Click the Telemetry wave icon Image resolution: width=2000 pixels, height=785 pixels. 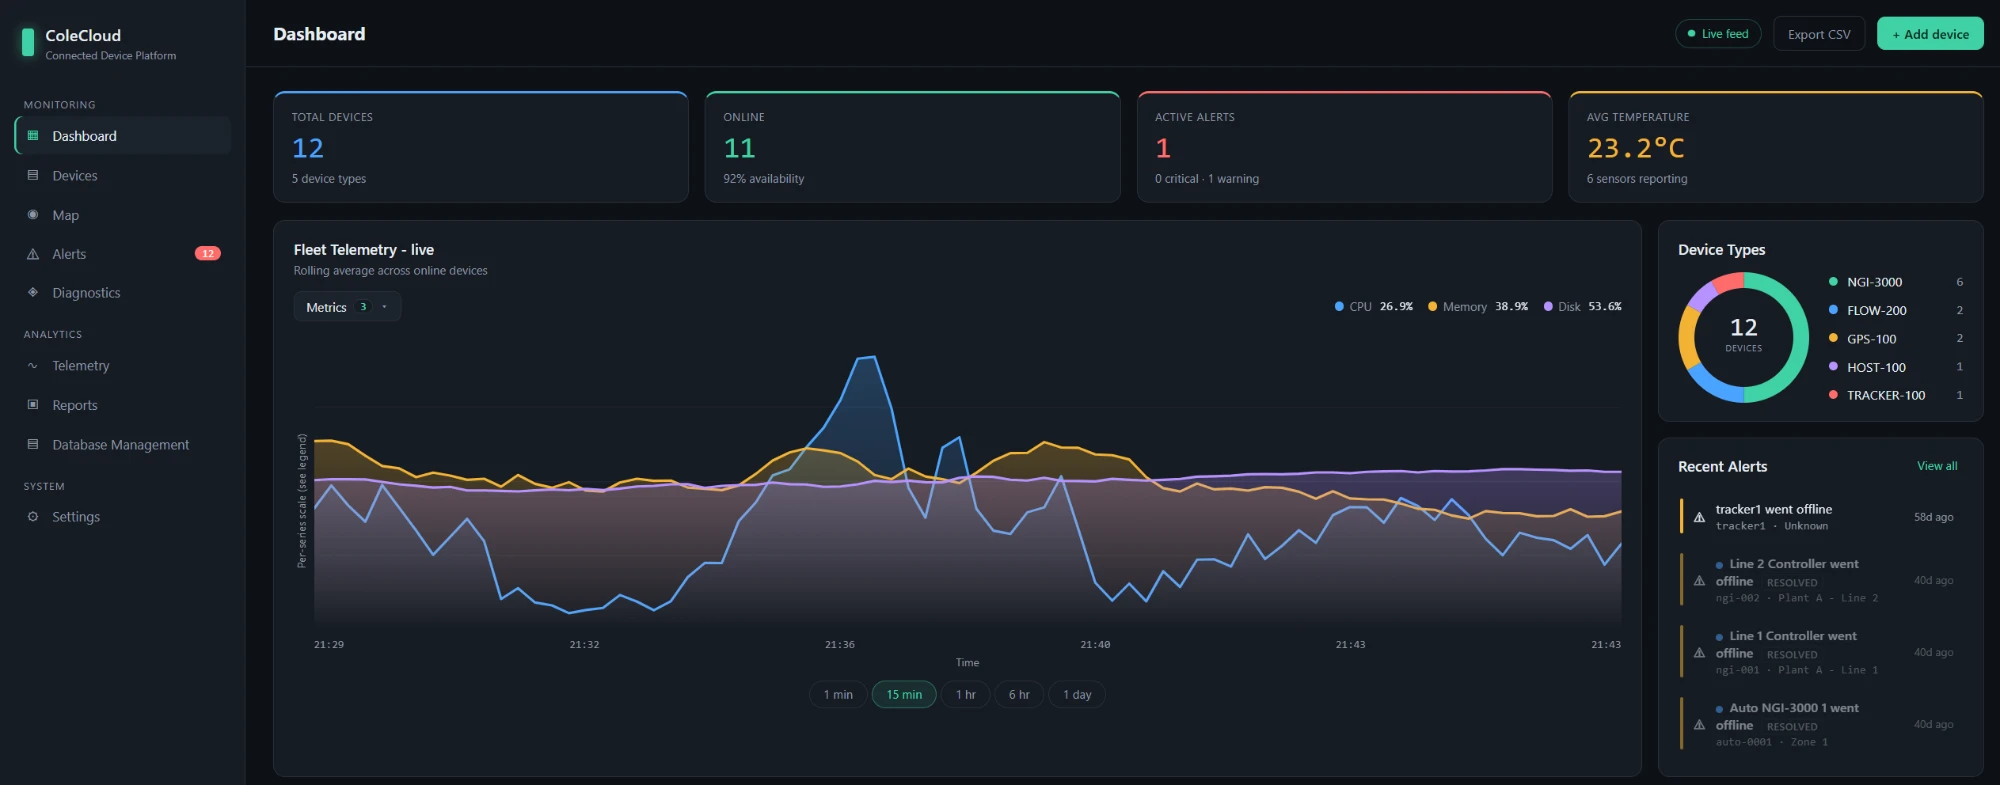point(33,366)
